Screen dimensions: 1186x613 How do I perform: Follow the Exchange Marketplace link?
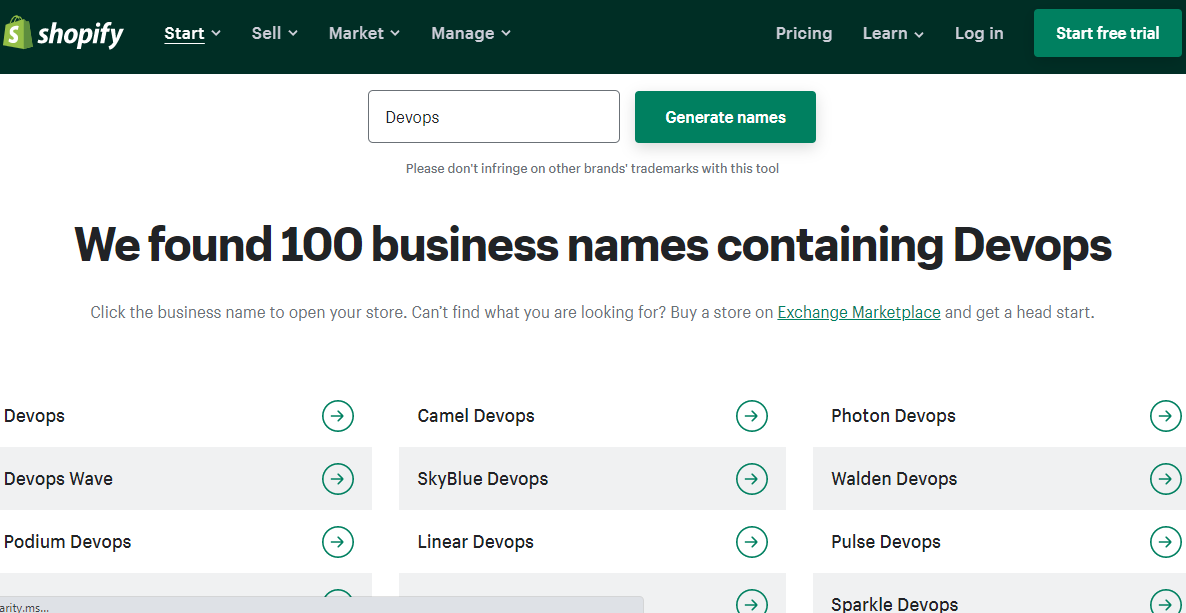point(859,312)
